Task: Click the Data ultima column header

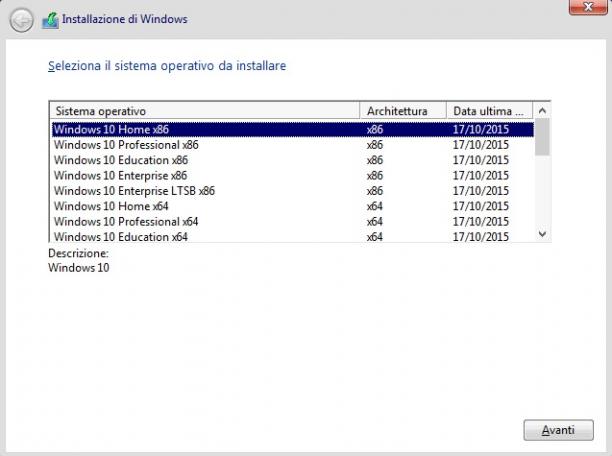Action: click(489, 111)
